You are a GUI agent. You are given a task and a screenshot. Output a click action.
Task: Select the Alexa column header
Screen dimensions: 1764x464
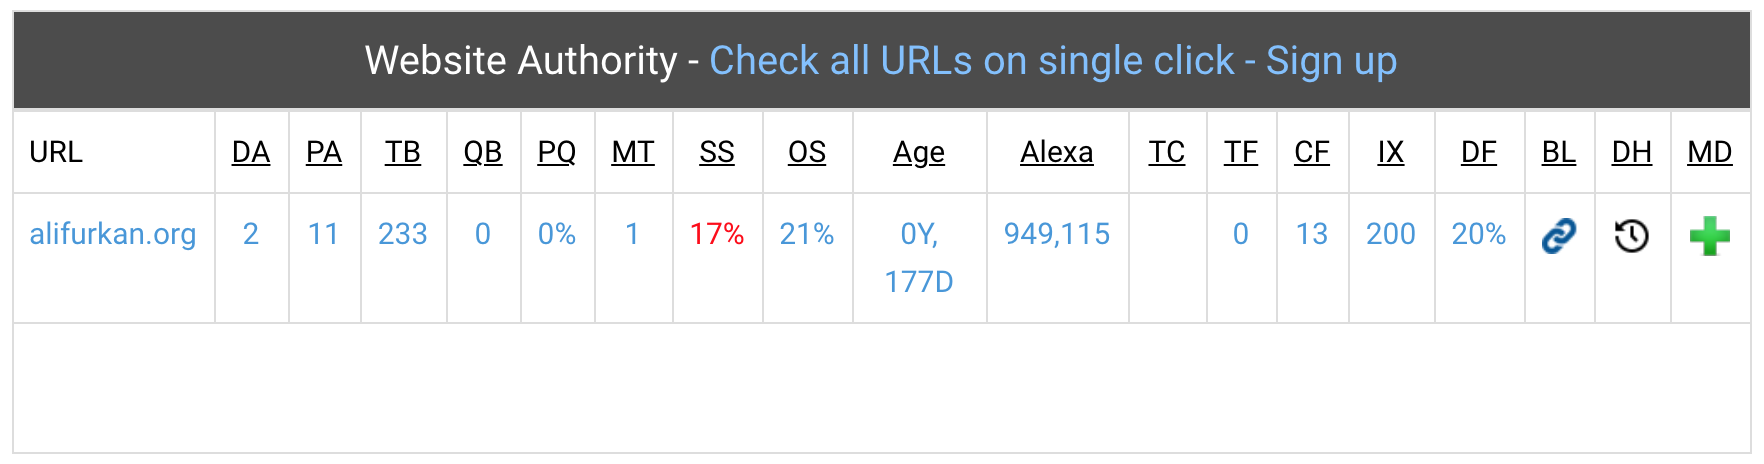pos(1057,152)
